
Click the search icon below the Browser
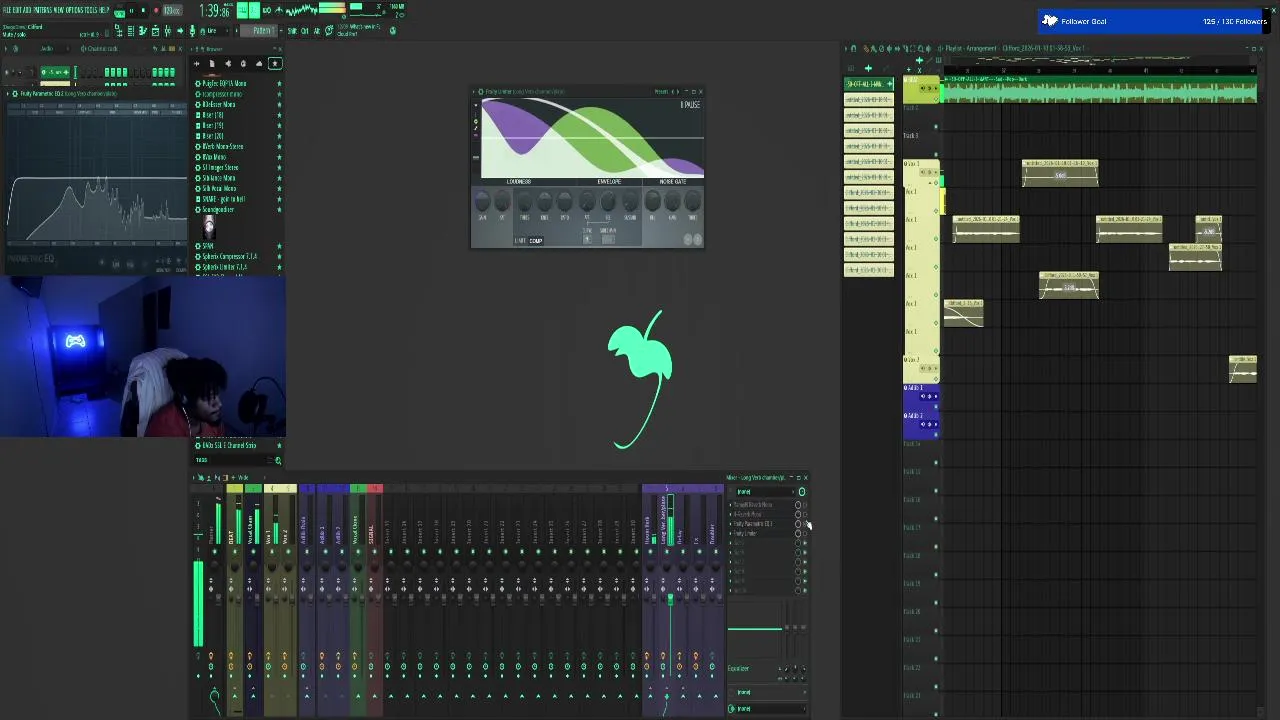(x=278, y=460)
